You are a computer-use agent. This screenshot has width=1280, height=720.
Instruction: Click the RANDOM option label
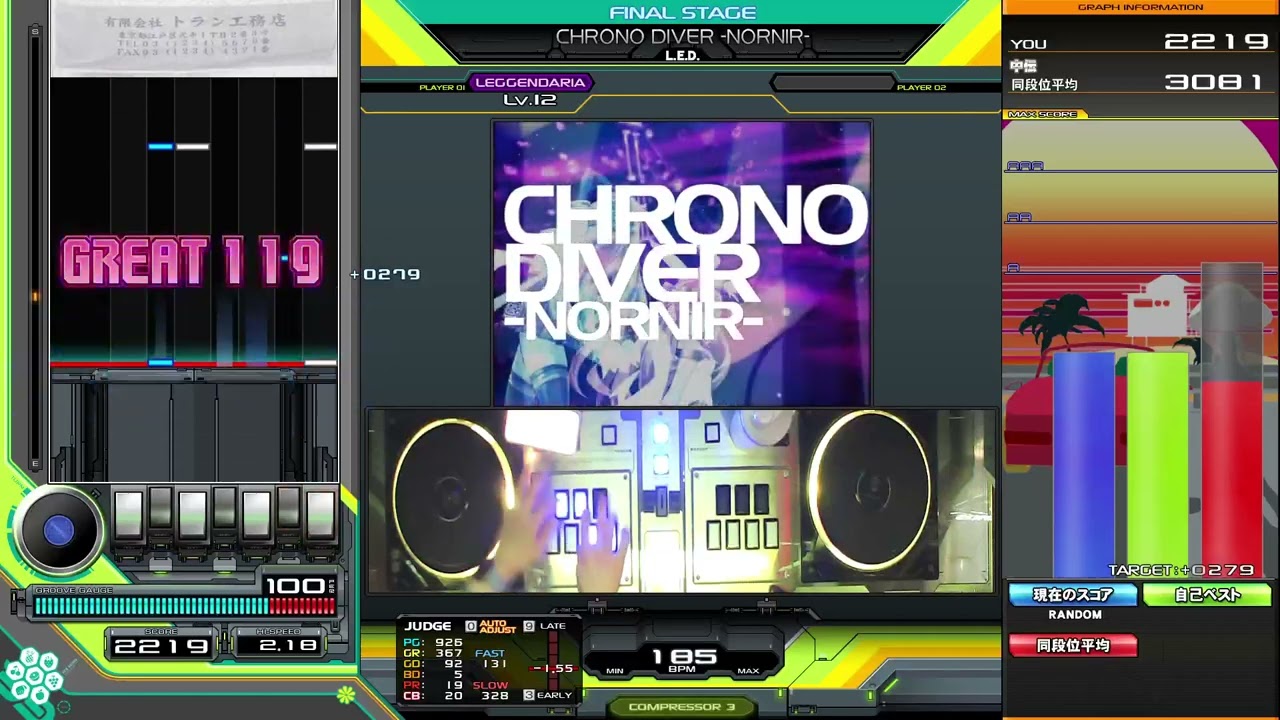pyautogui.click(x=1075, y=615)
